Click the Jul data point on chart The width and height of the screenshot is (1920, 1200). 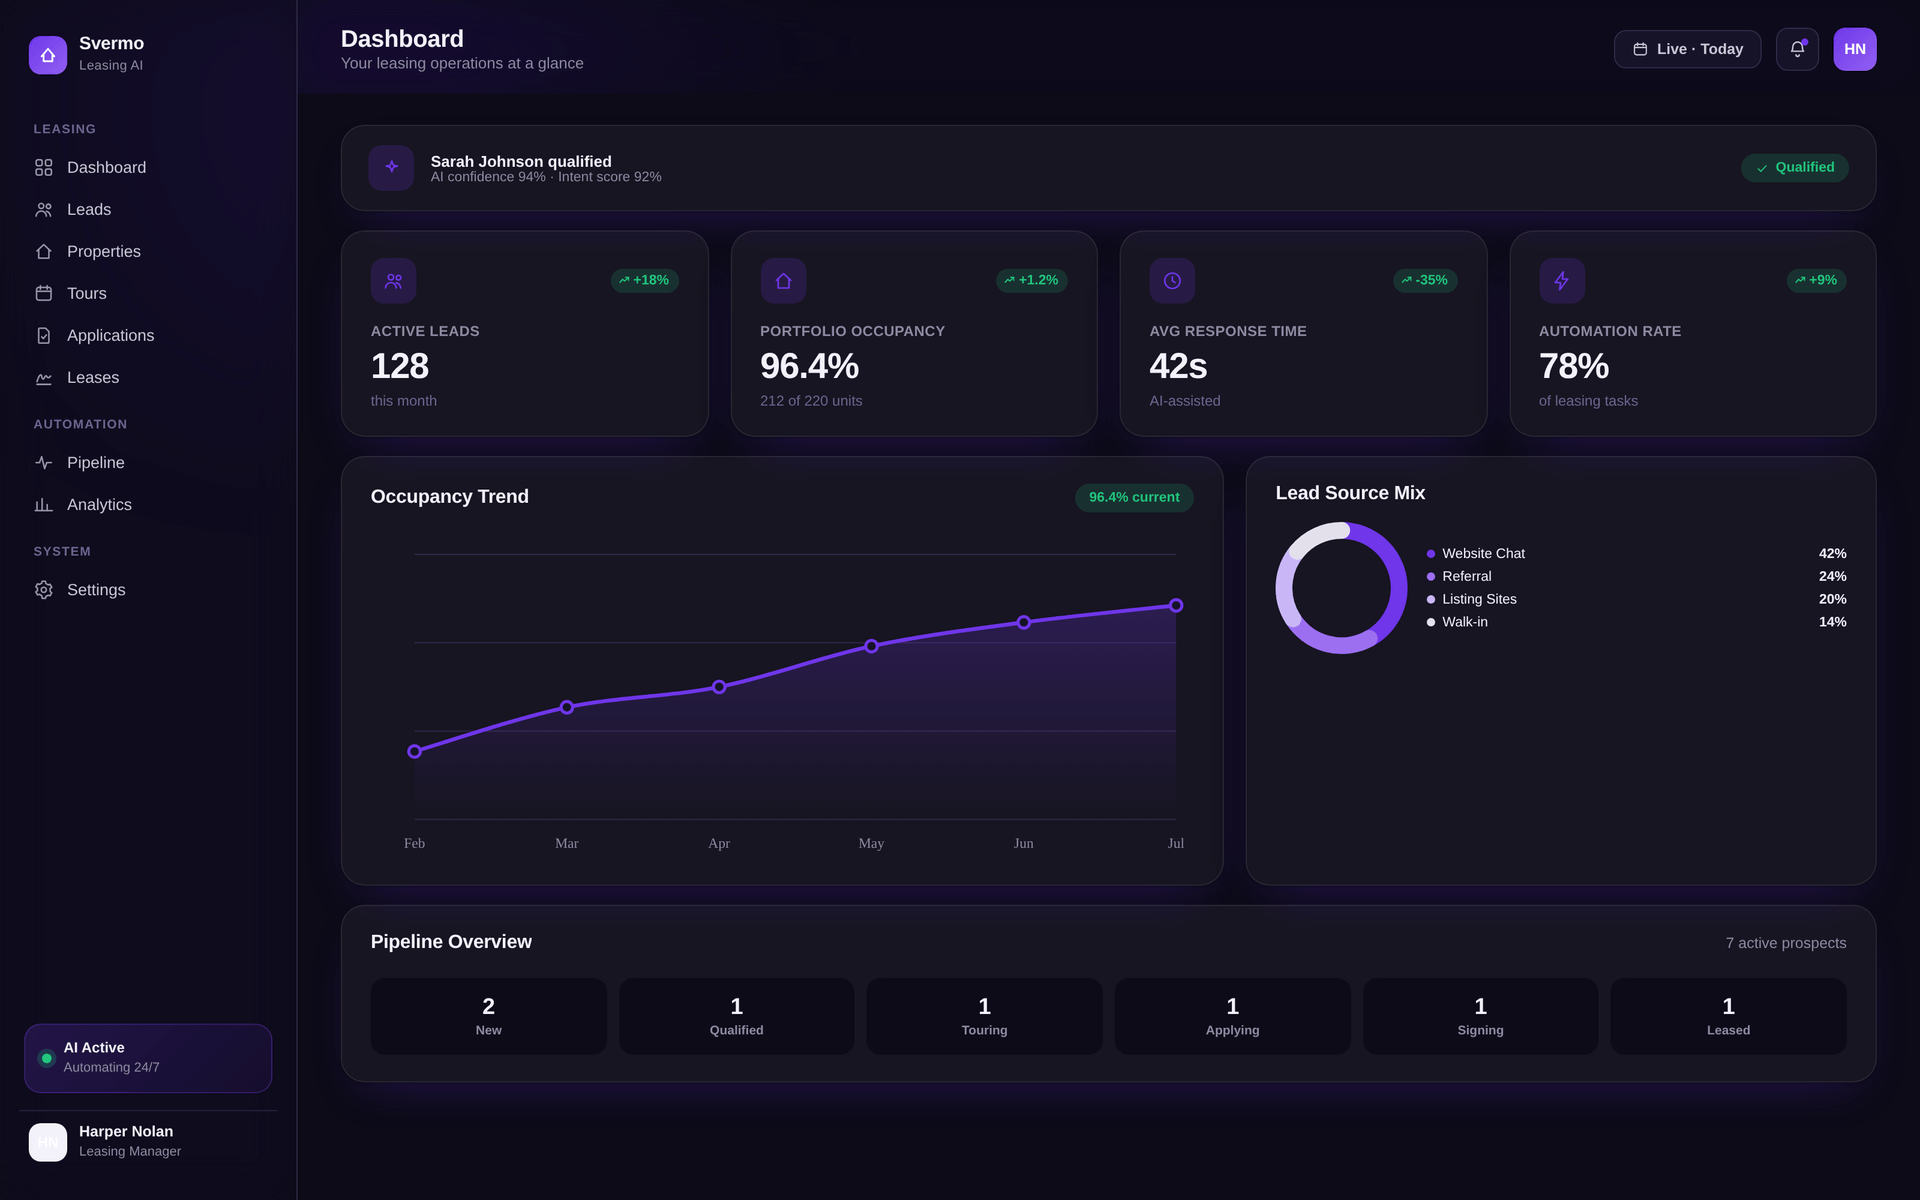pyautogui.click(x=1176, y=605)
